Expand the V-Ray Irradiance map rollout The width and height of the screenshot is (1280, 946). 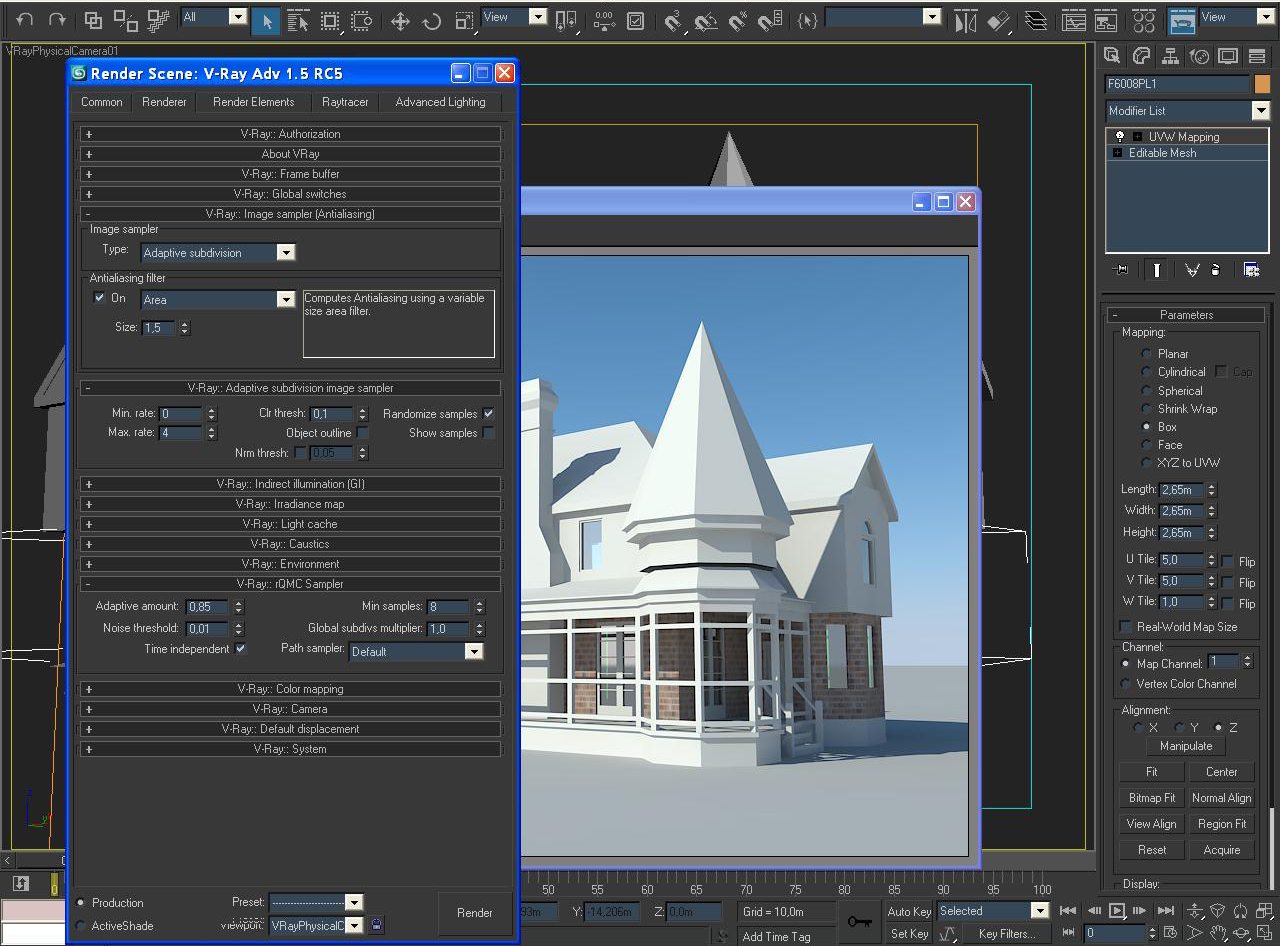(290, 504)
